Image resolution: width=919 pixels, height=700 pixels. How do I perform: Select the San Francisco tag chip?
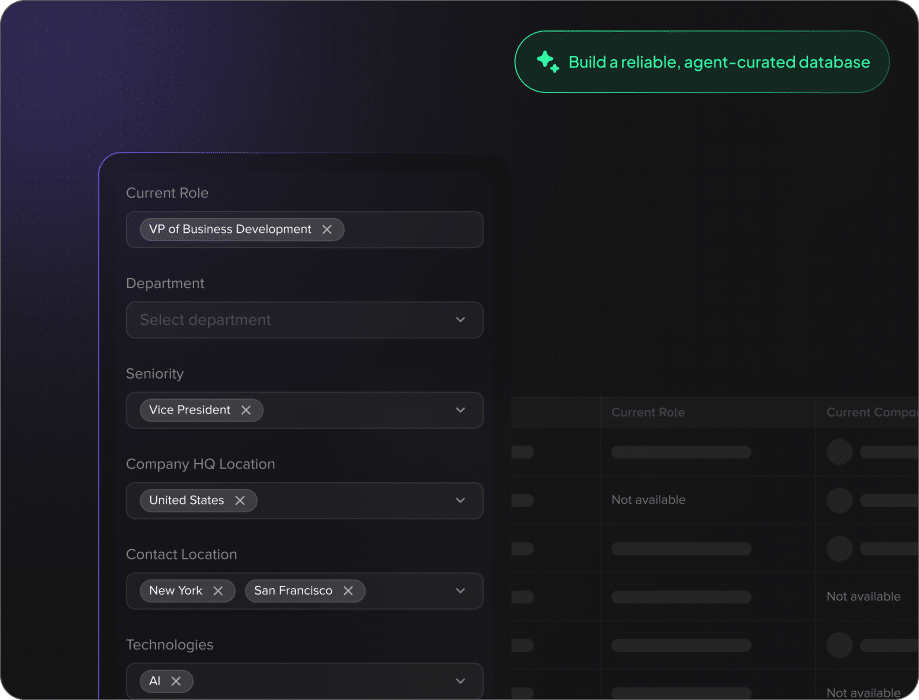[293, 591]
